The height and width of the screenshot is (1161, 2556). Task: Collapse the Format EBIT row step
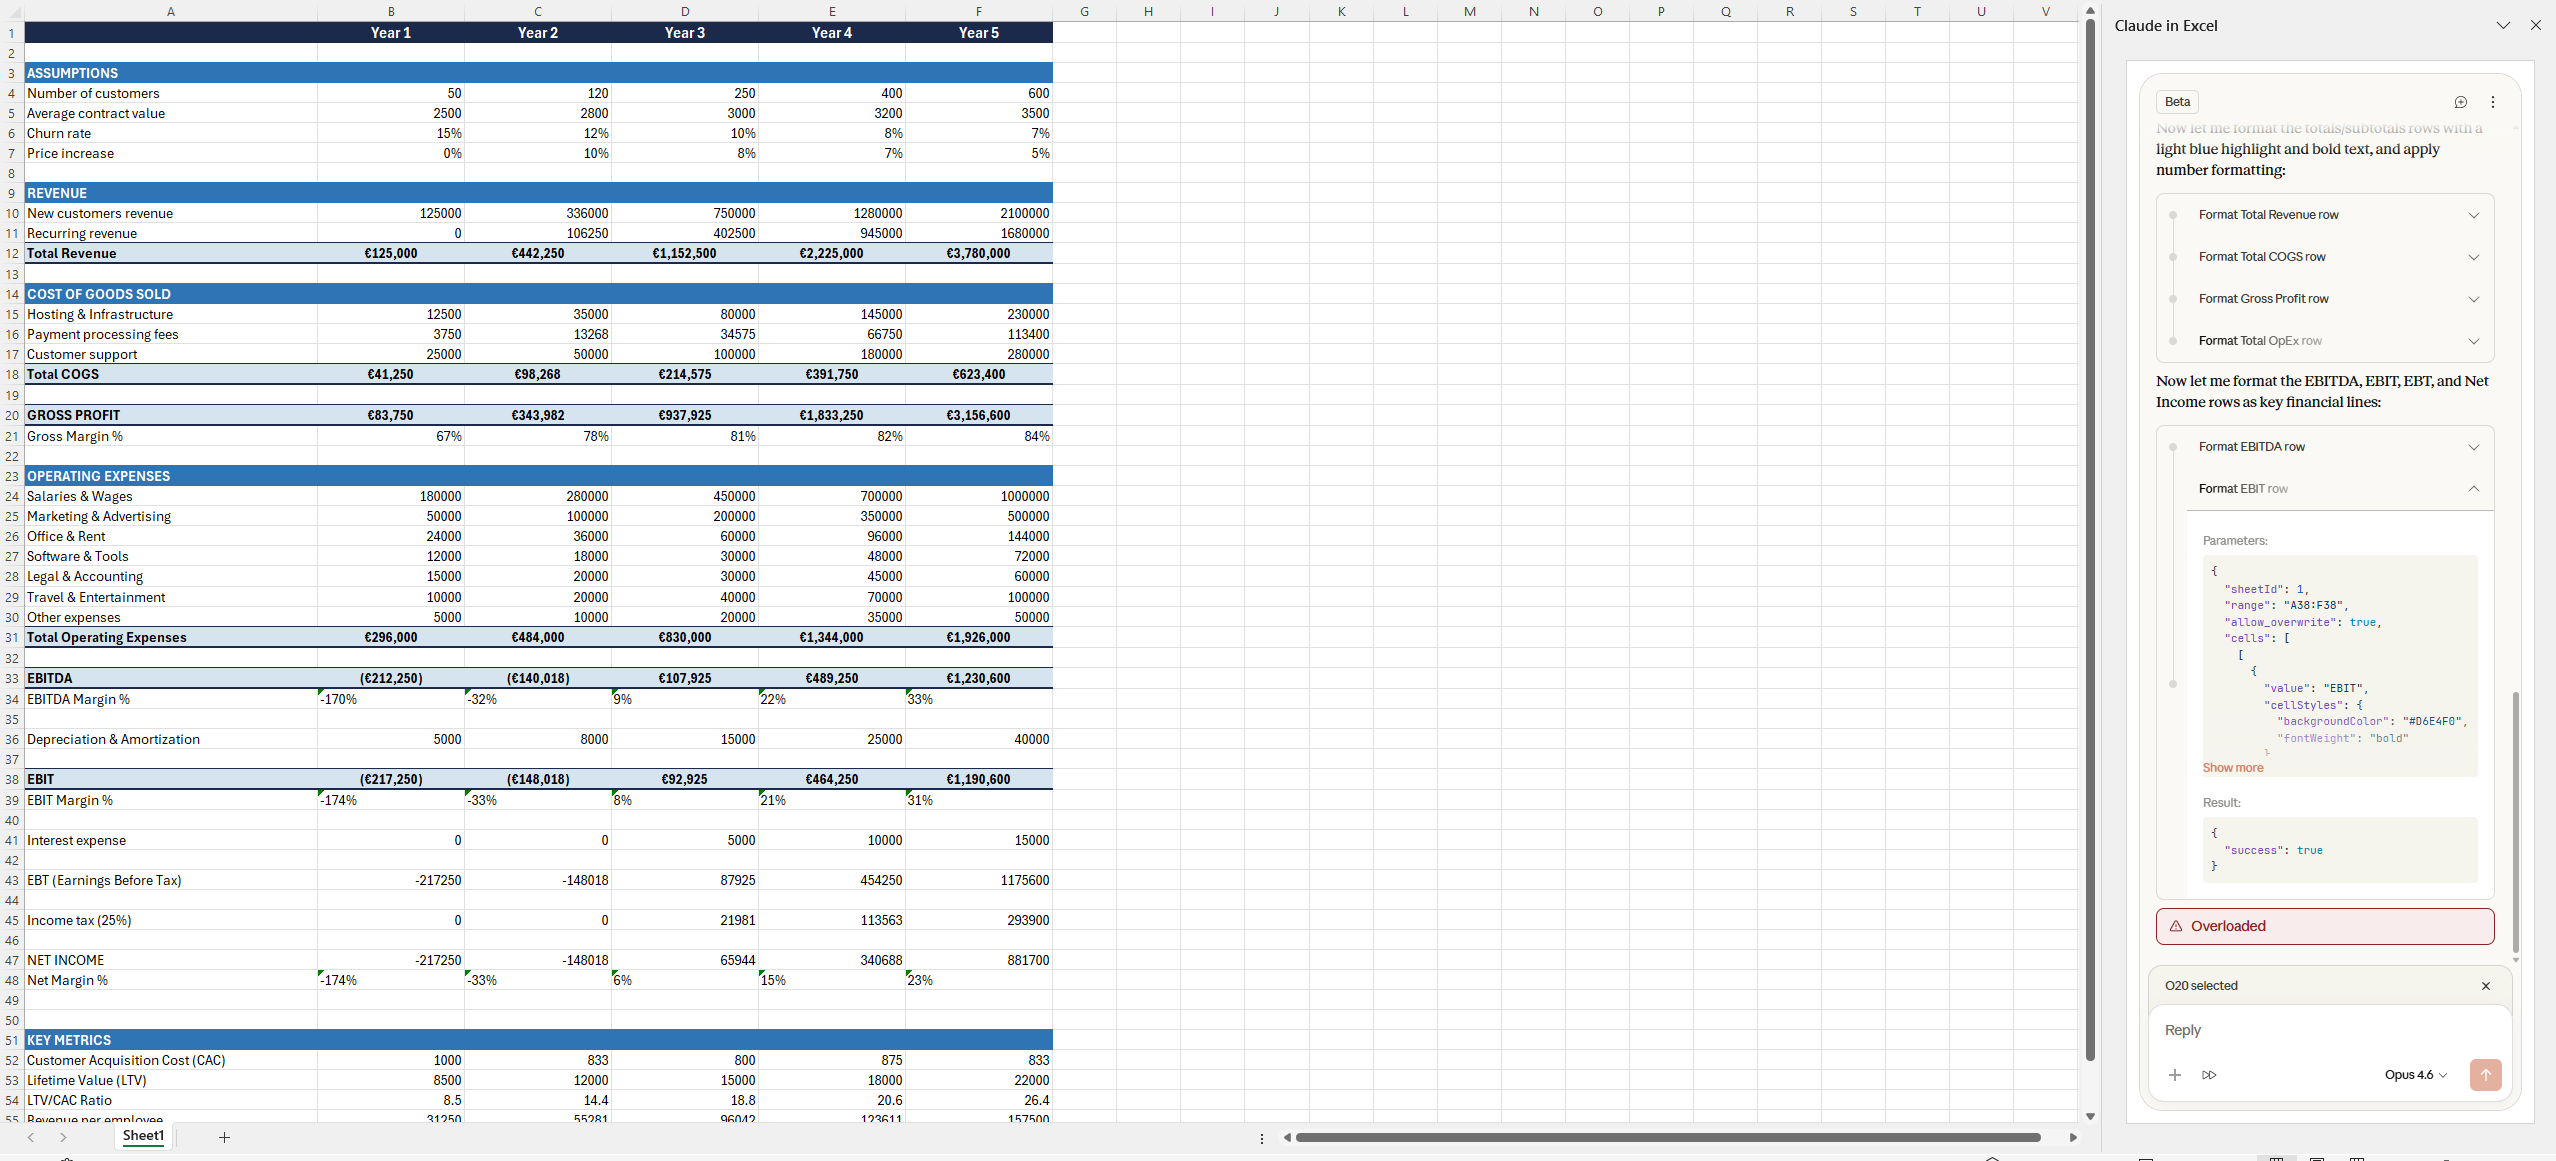(x=2473, y=489)
